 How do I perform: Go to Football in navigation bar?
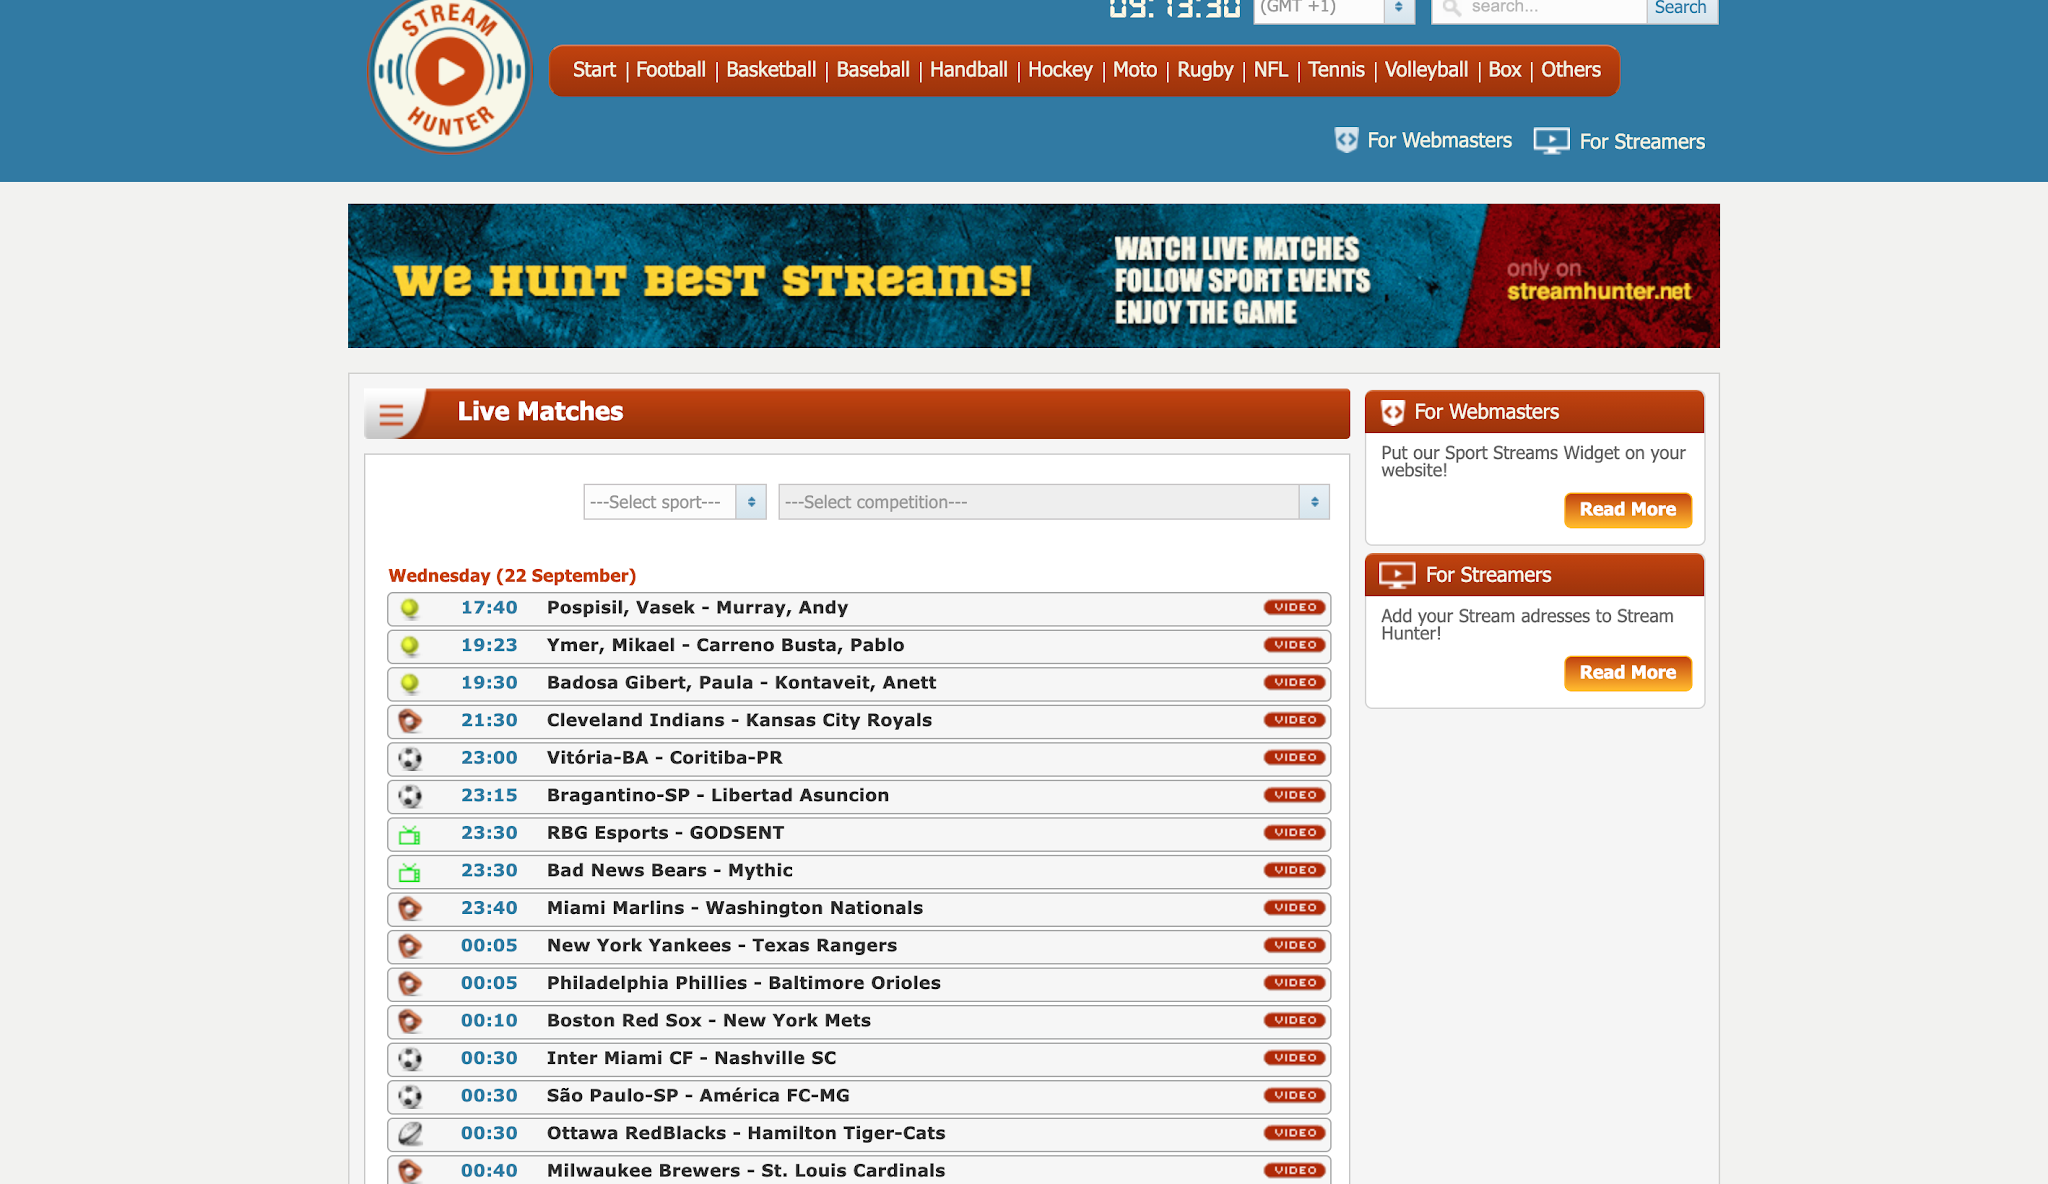pos(670,70)
